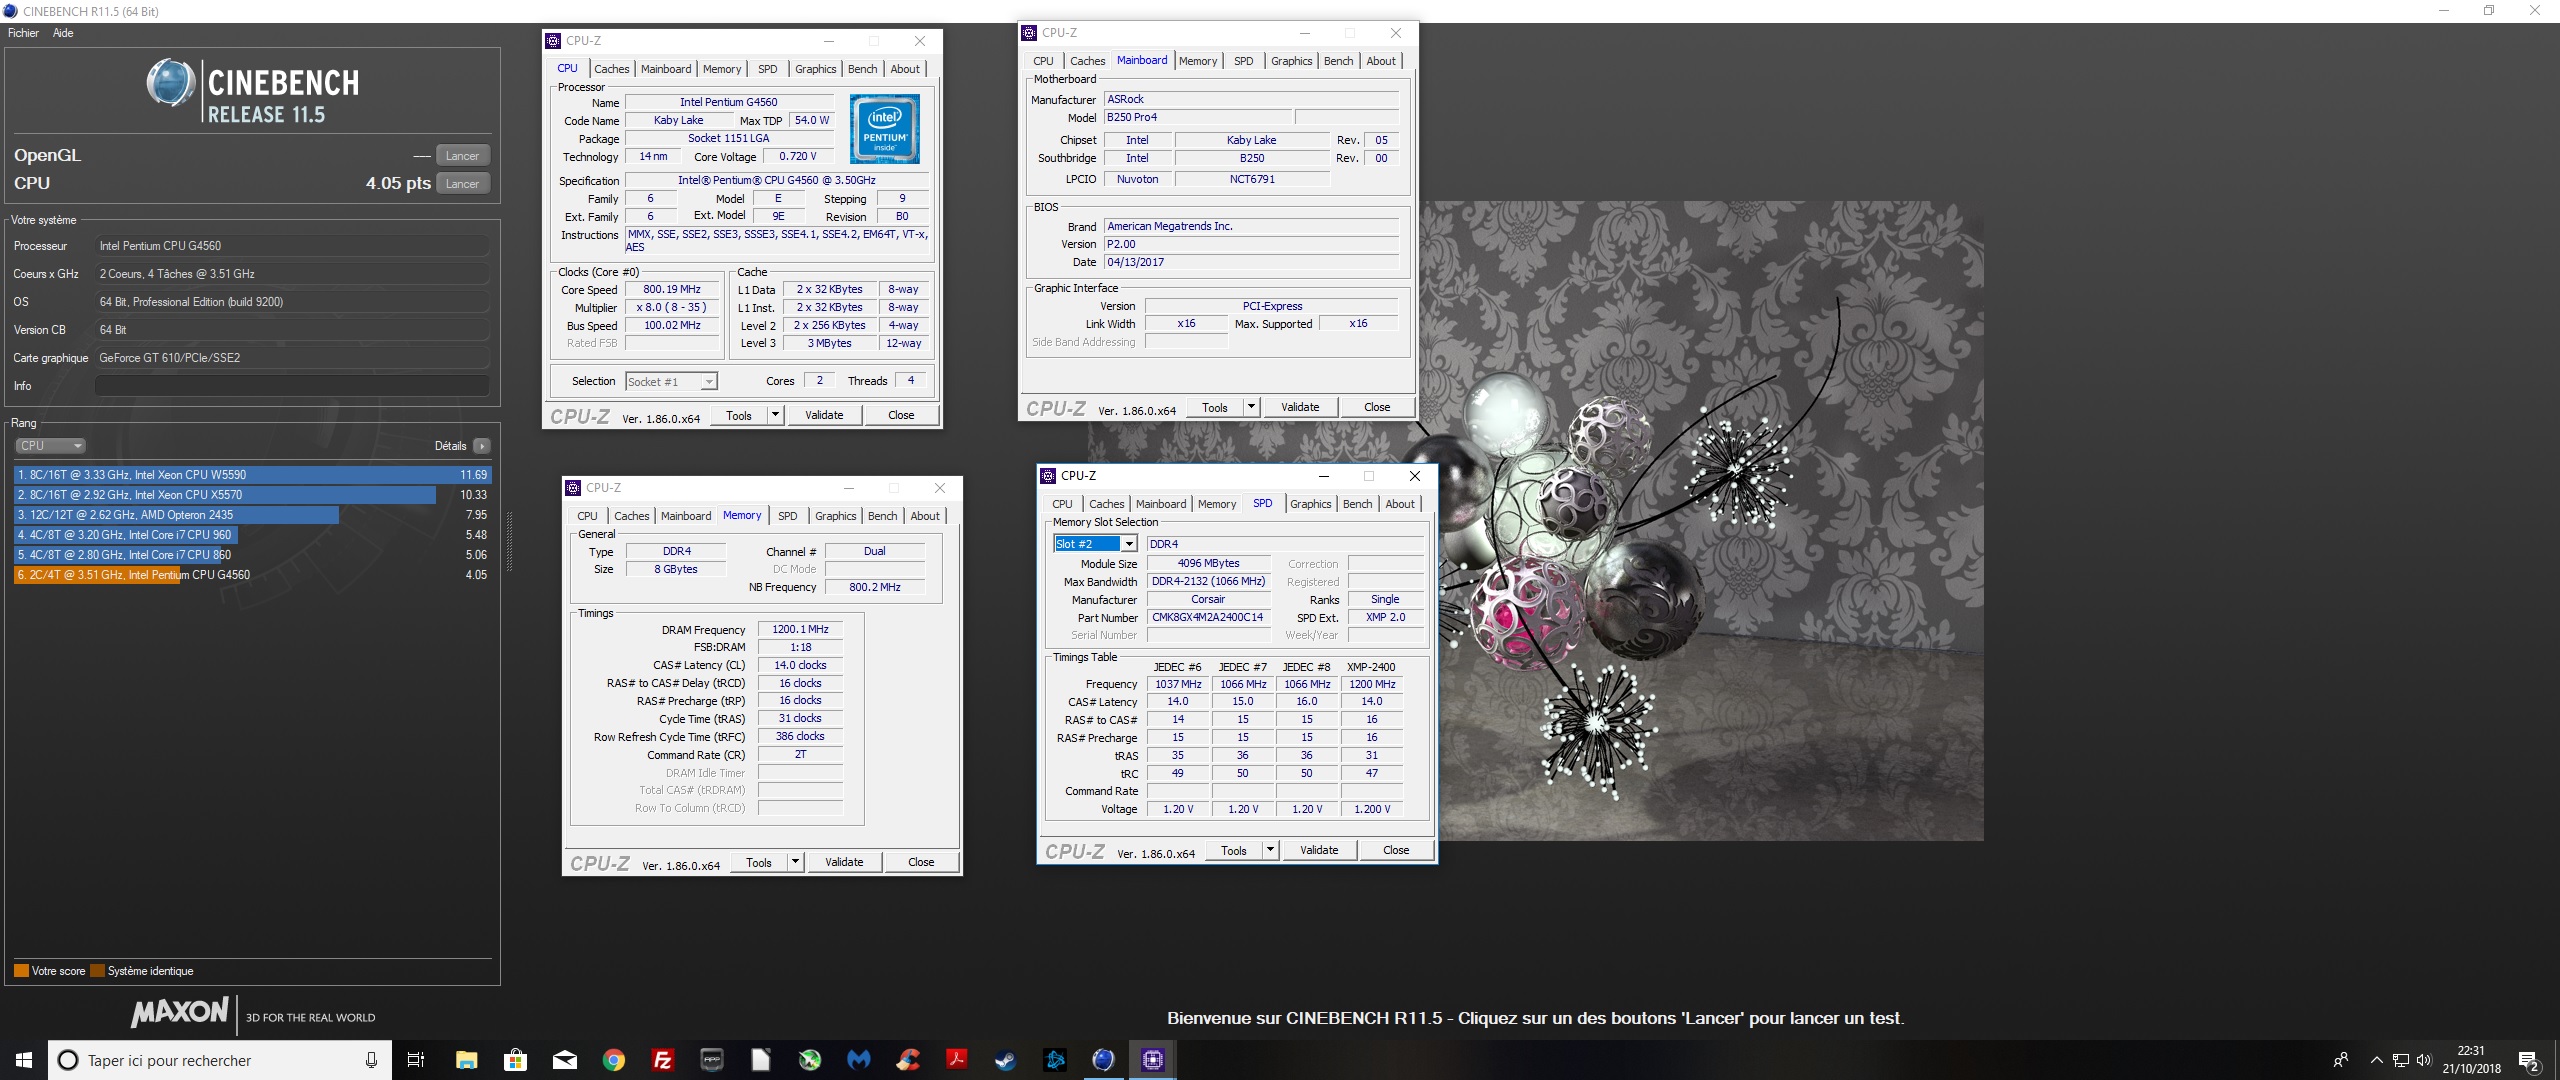Open the APP utility taskbar icon
Image resolution: width=2560 pixels, height=1080 pixels.
[711, 1060]
